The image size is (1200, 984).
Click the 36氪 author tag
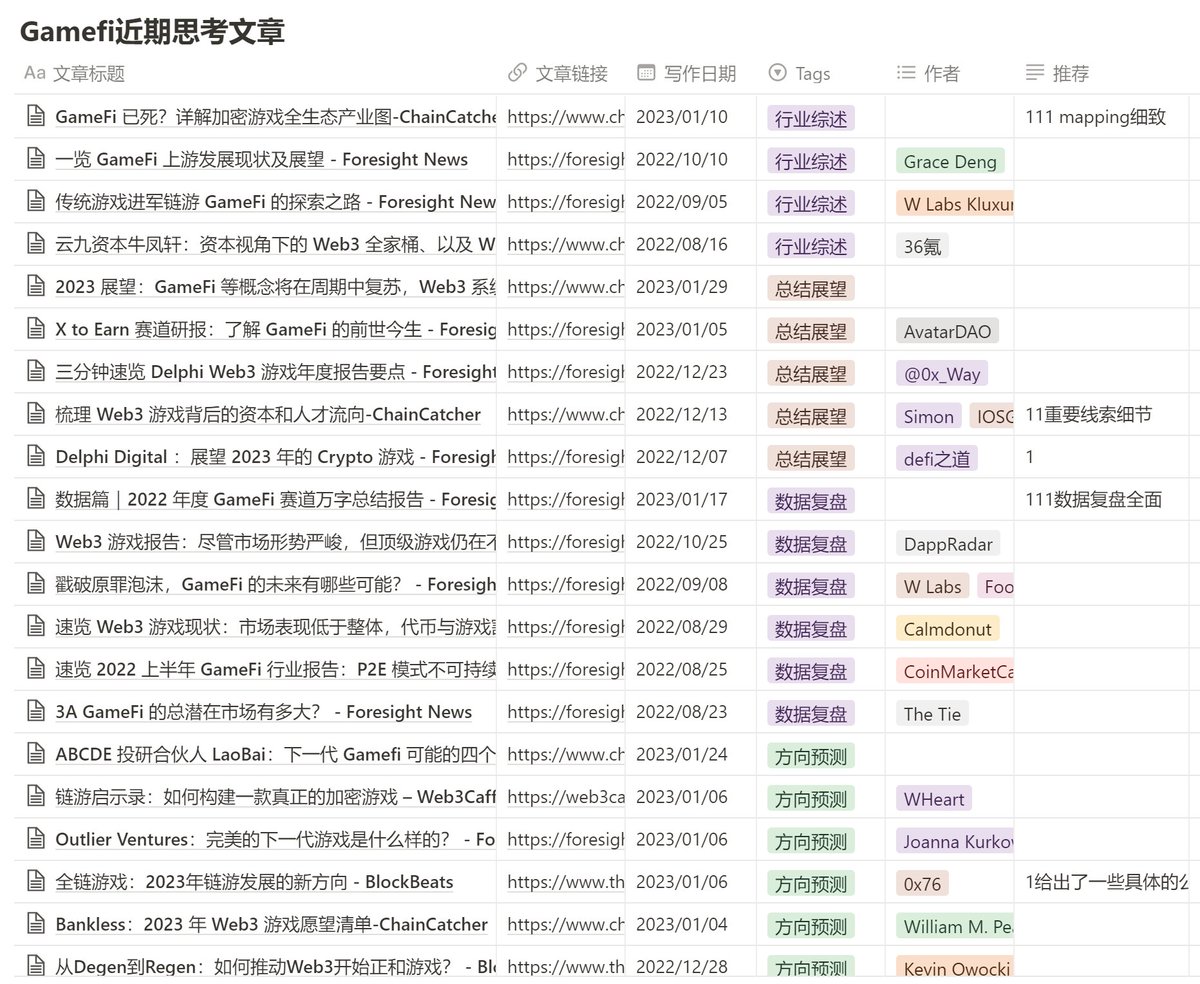click(x=922, y=246)
